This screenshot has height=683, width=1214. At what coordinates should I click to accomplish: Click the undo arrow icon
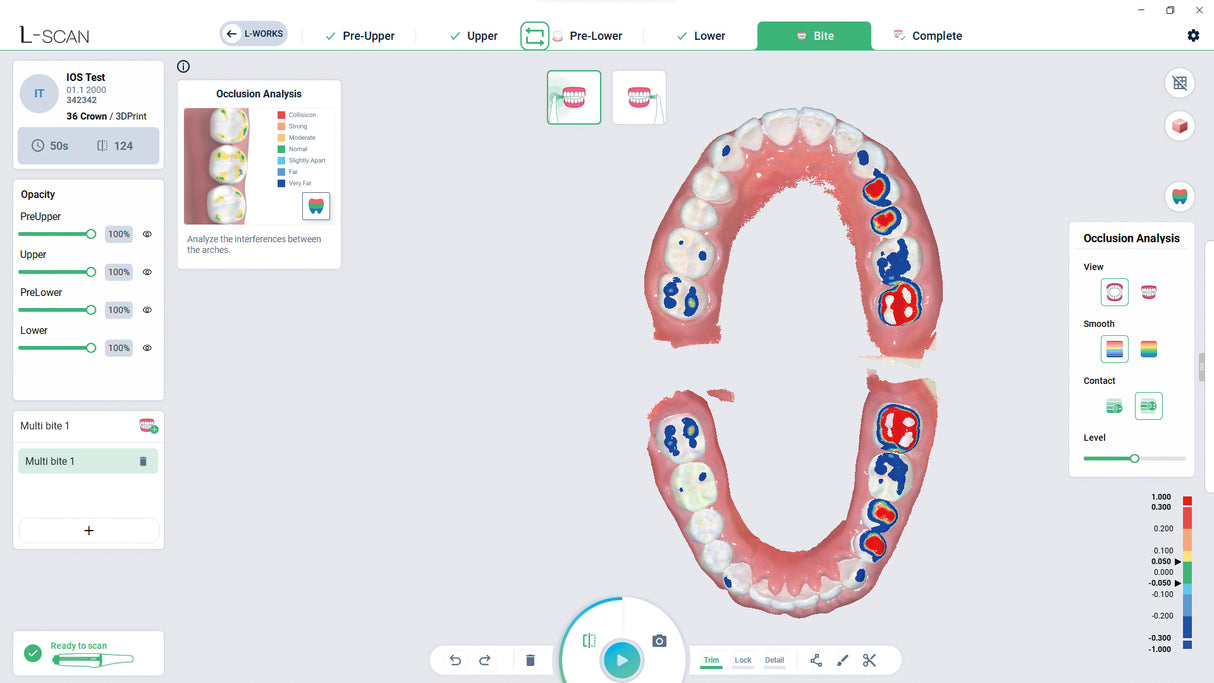pos(454,660)
